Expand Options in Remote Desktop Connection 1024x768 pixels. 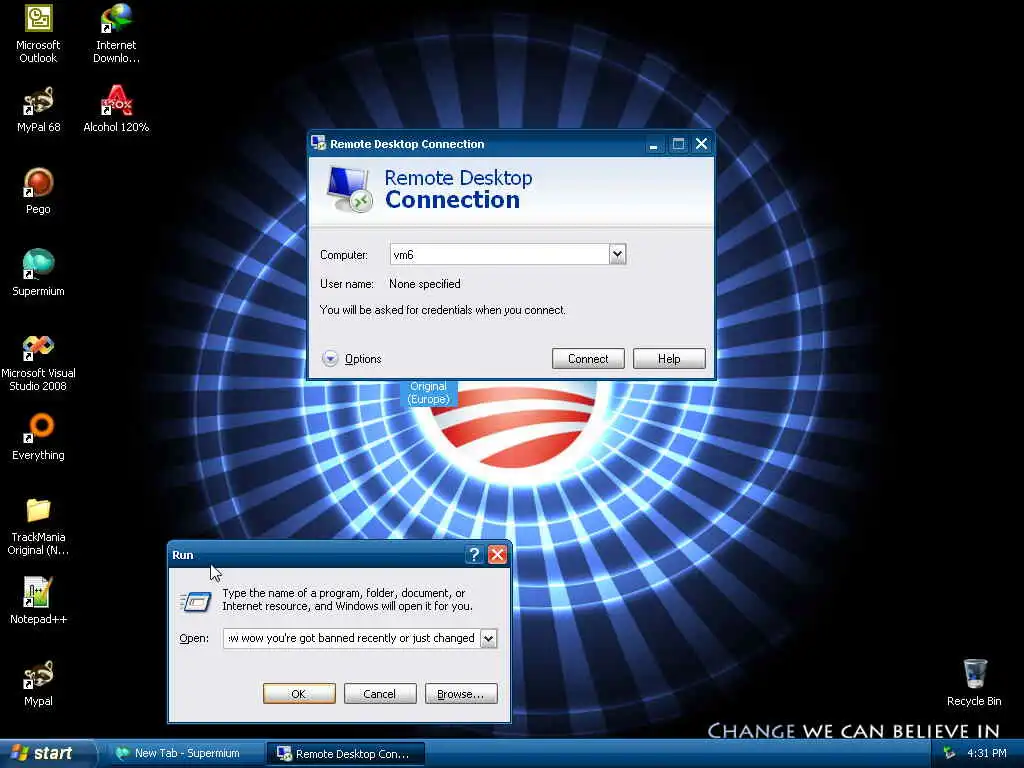pos(351,359)
